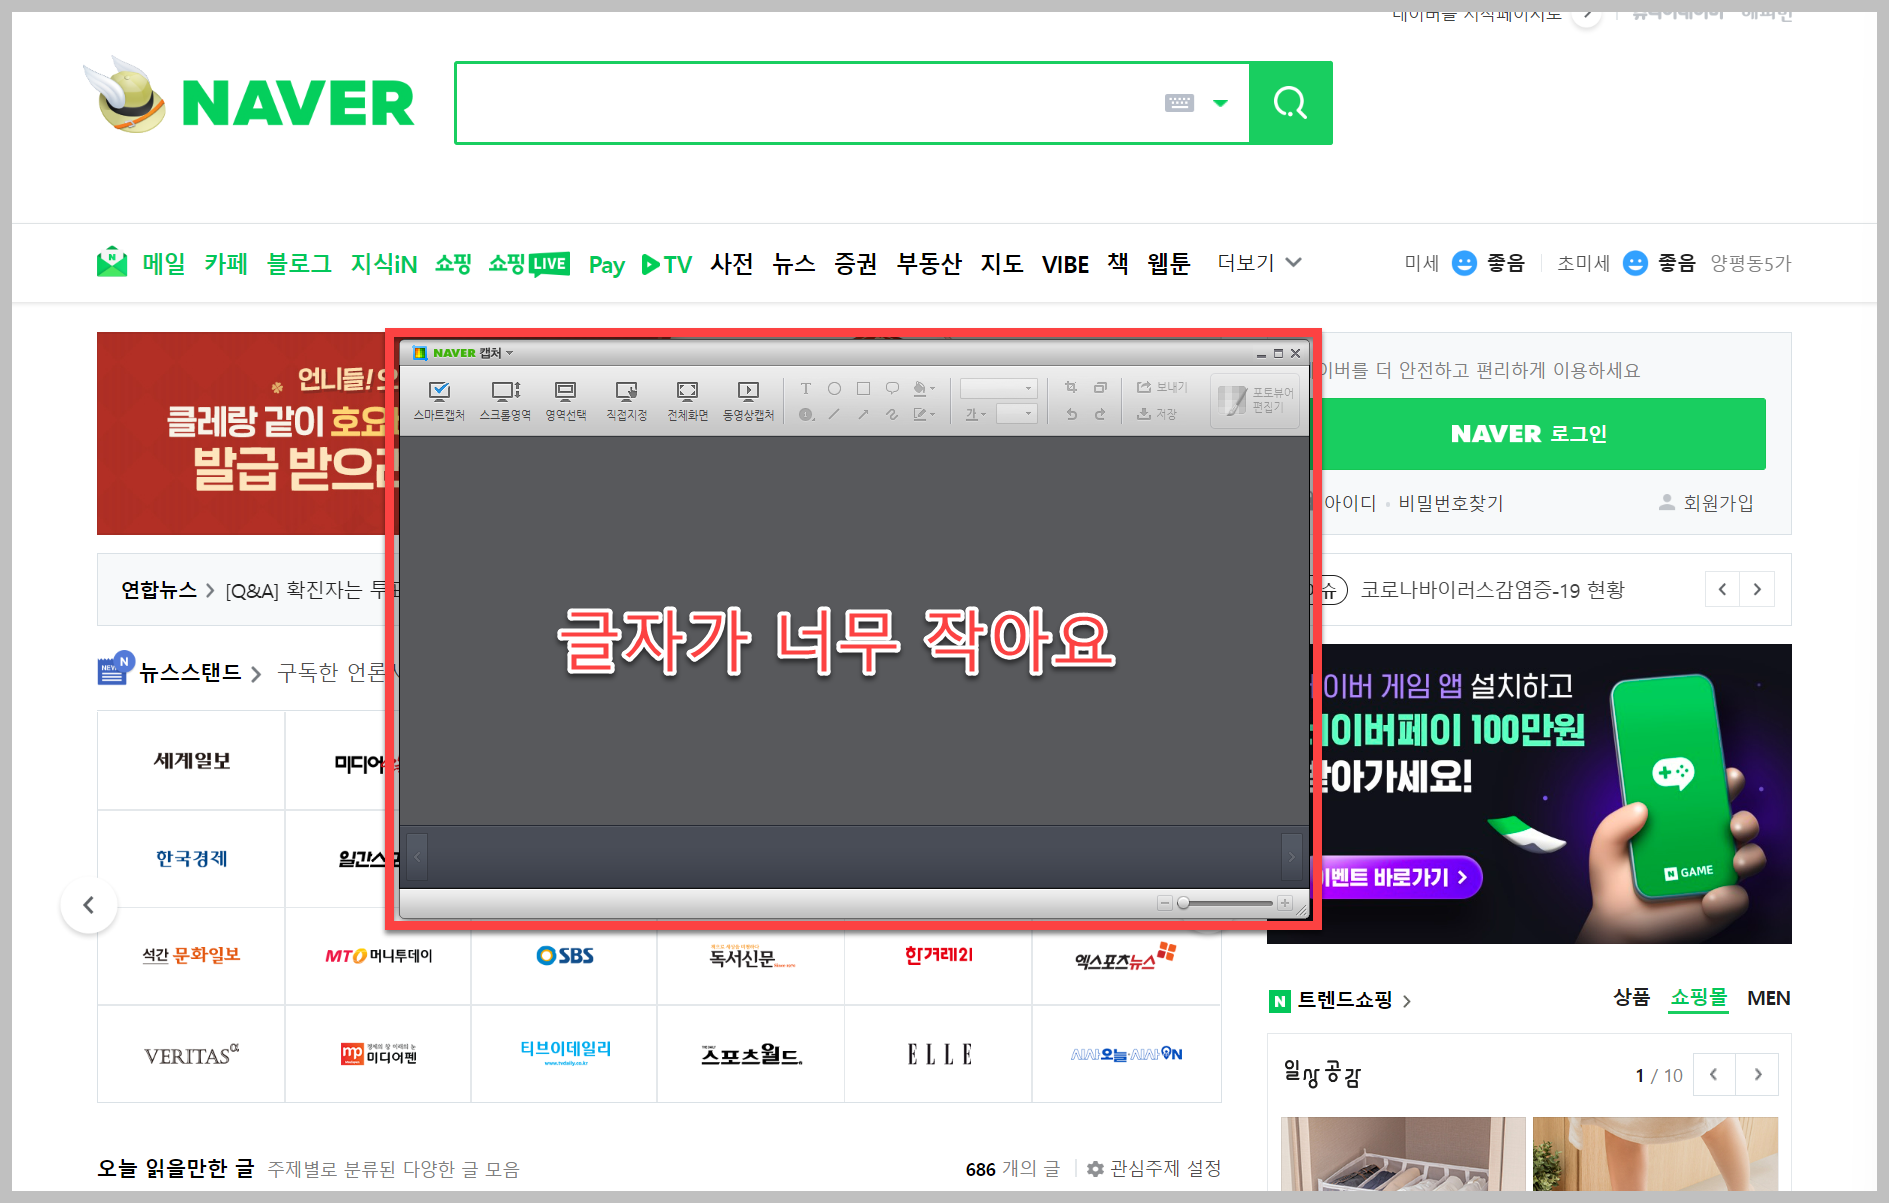Click the redo arrow in capture toolbar

point(1100,414)
